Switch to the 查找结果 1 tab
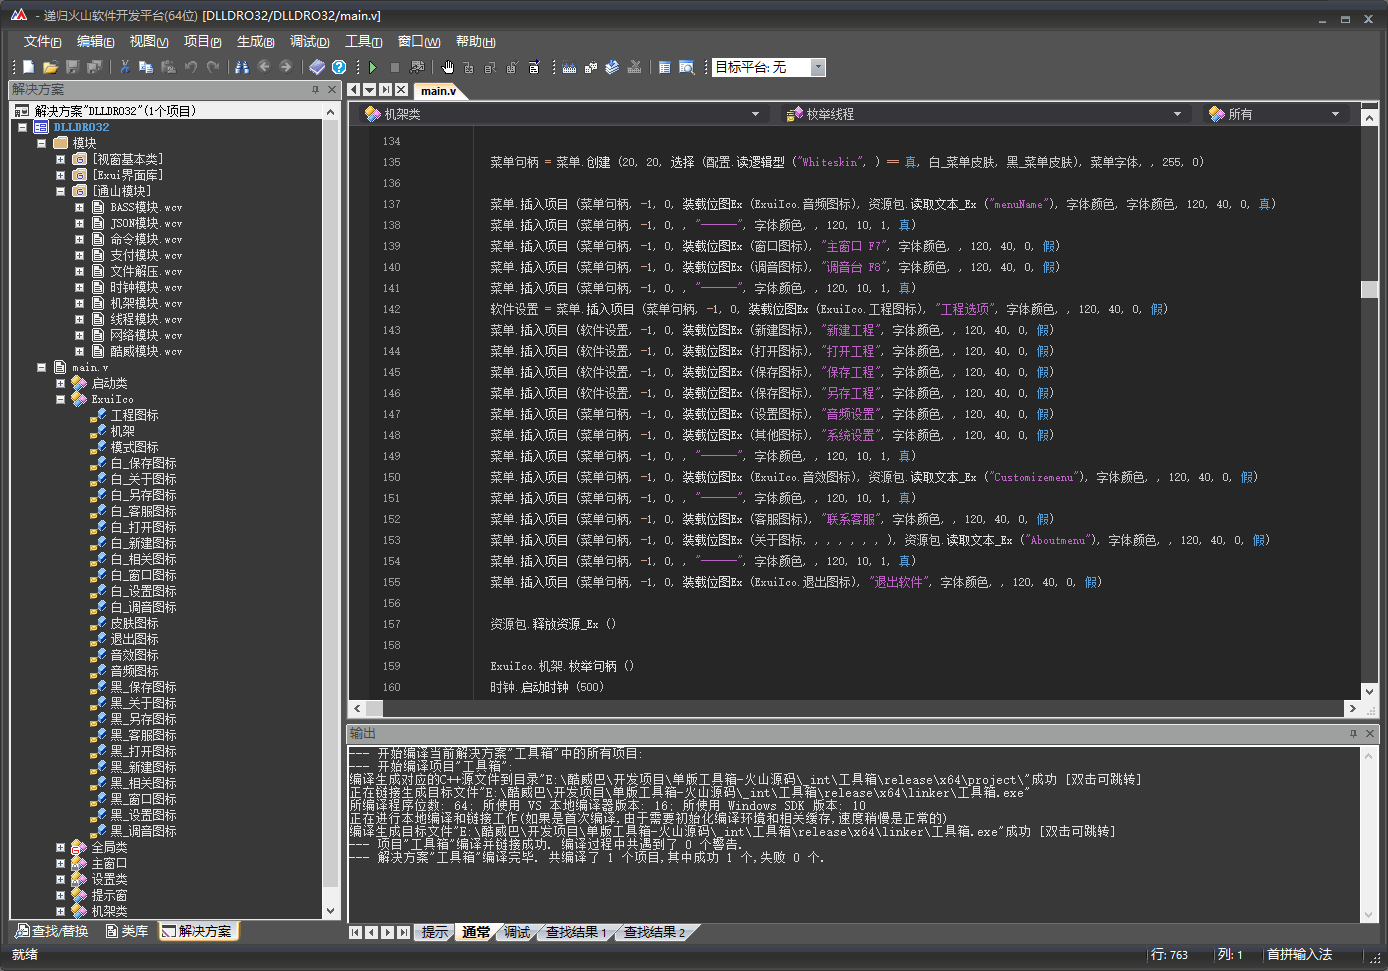The image size is (1388, 971). (575, 932)
